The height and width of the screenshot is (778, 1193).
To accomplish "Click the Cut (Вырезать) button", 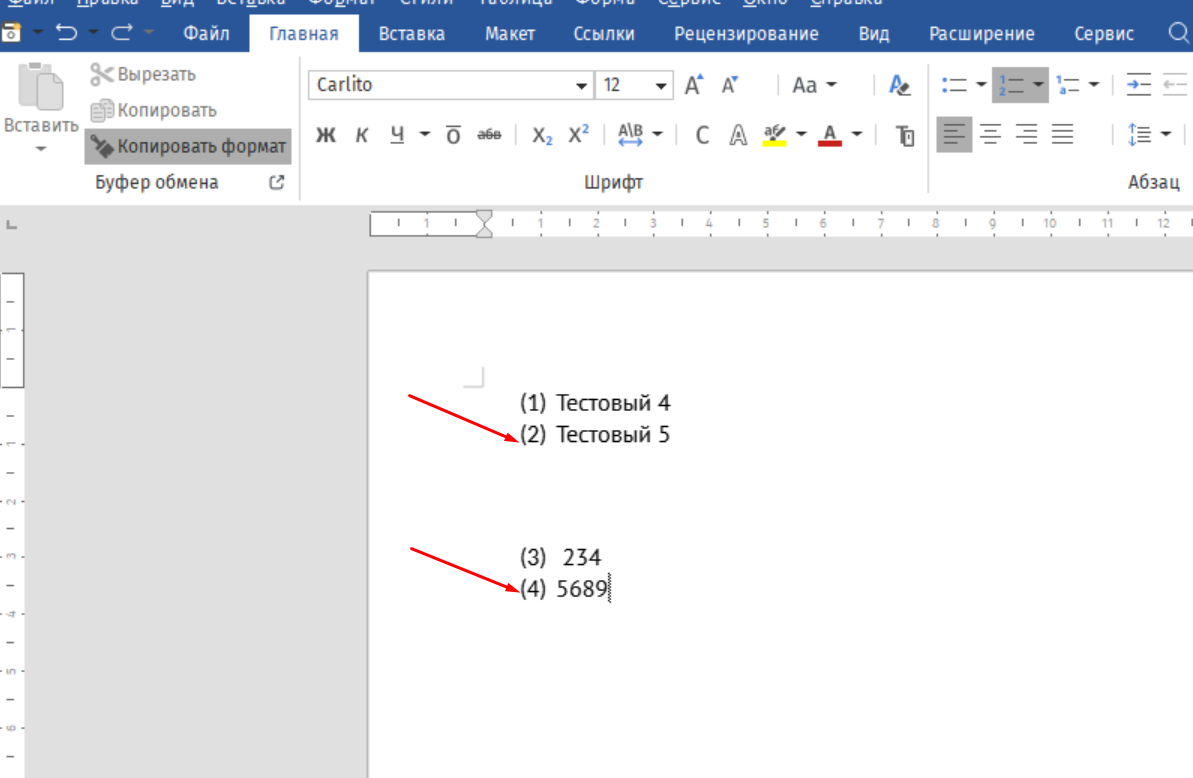I will [143, 75].
